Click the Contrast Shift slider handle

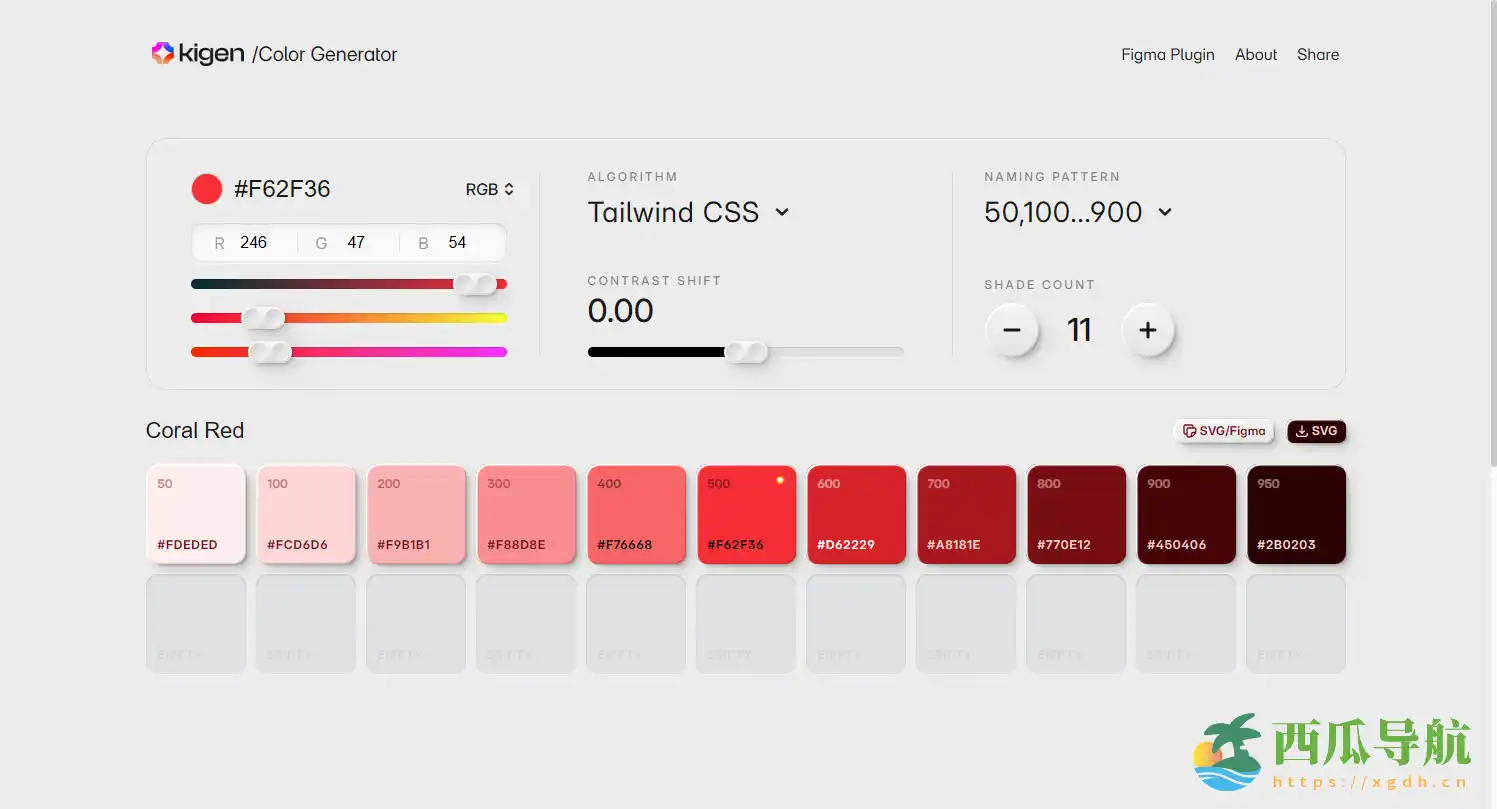[x=746, y=352]
